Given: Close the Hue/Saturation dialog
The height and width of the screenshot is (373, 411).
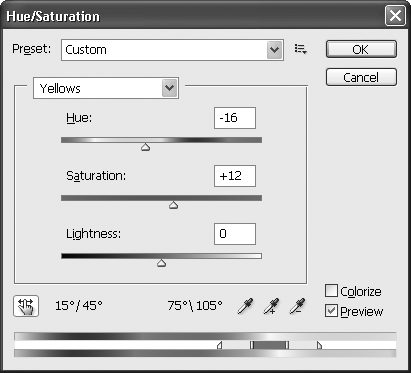Looking at the screenshot, I should tap(395, 16).
